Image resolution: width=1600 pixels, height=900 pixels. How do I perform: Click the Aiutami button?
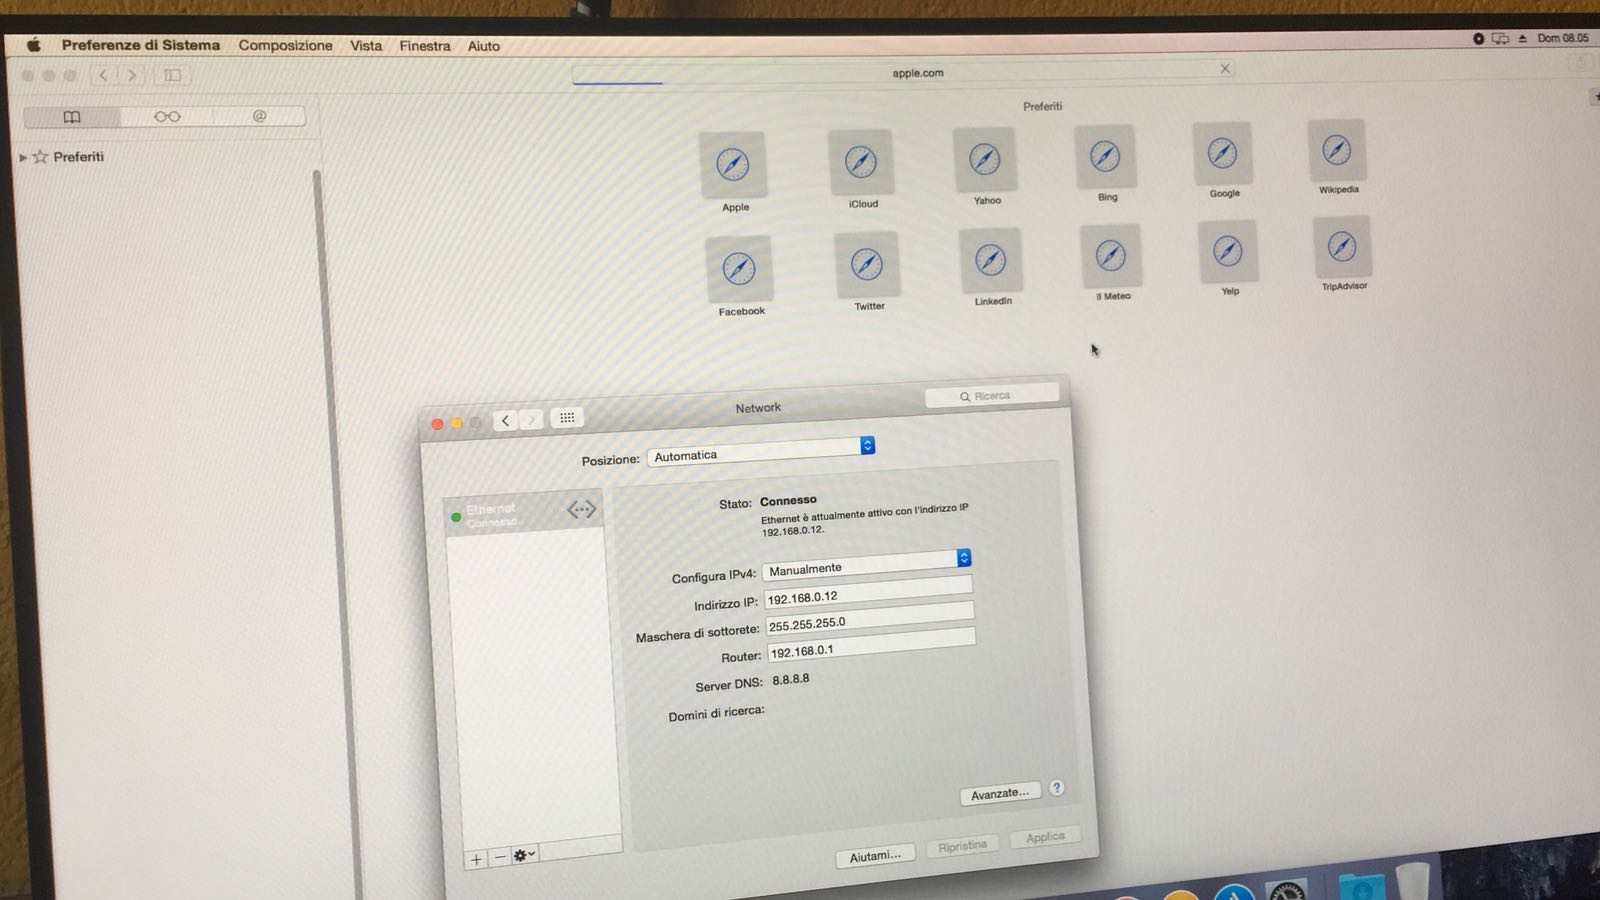coord(875,856)
